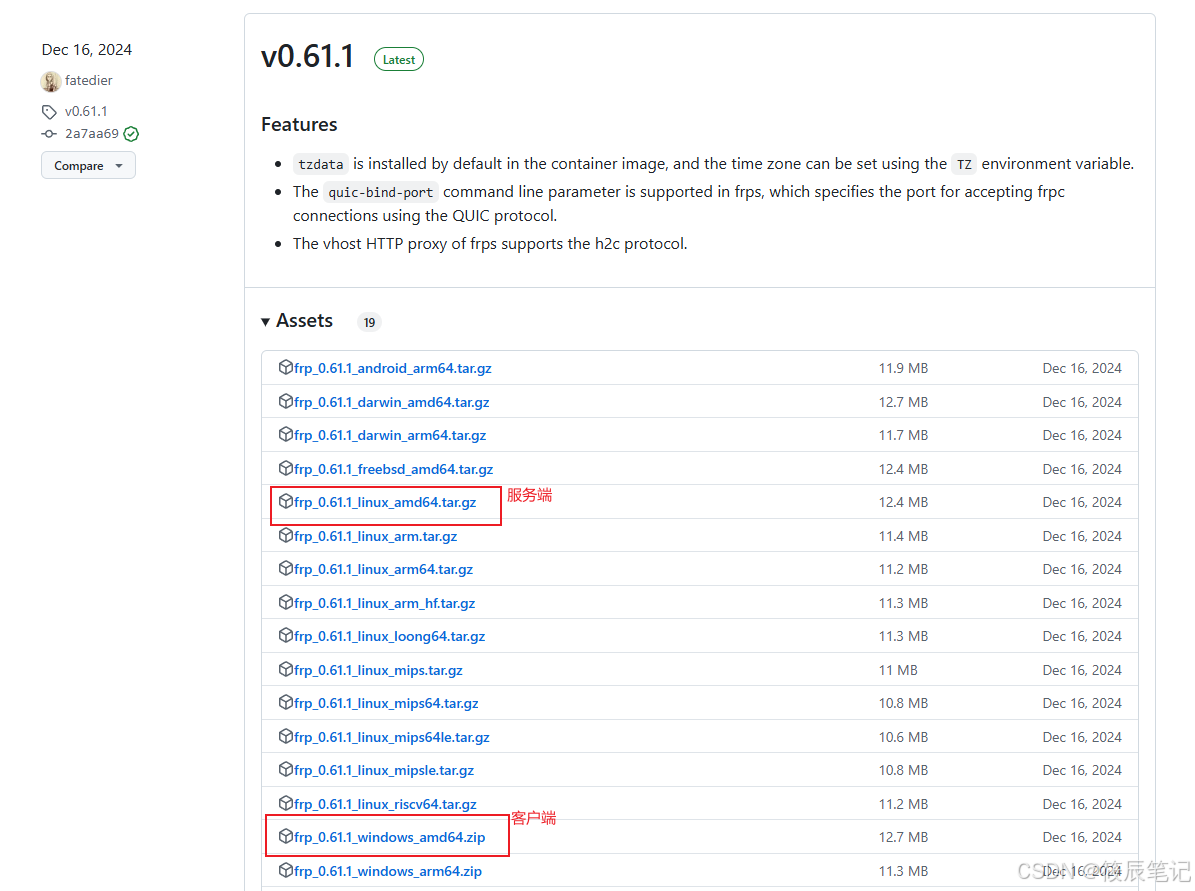Screen dimensions: 1195x891
Task: Click the 11.4 MB size of linux_arm
Action: (x=903, y=536)
